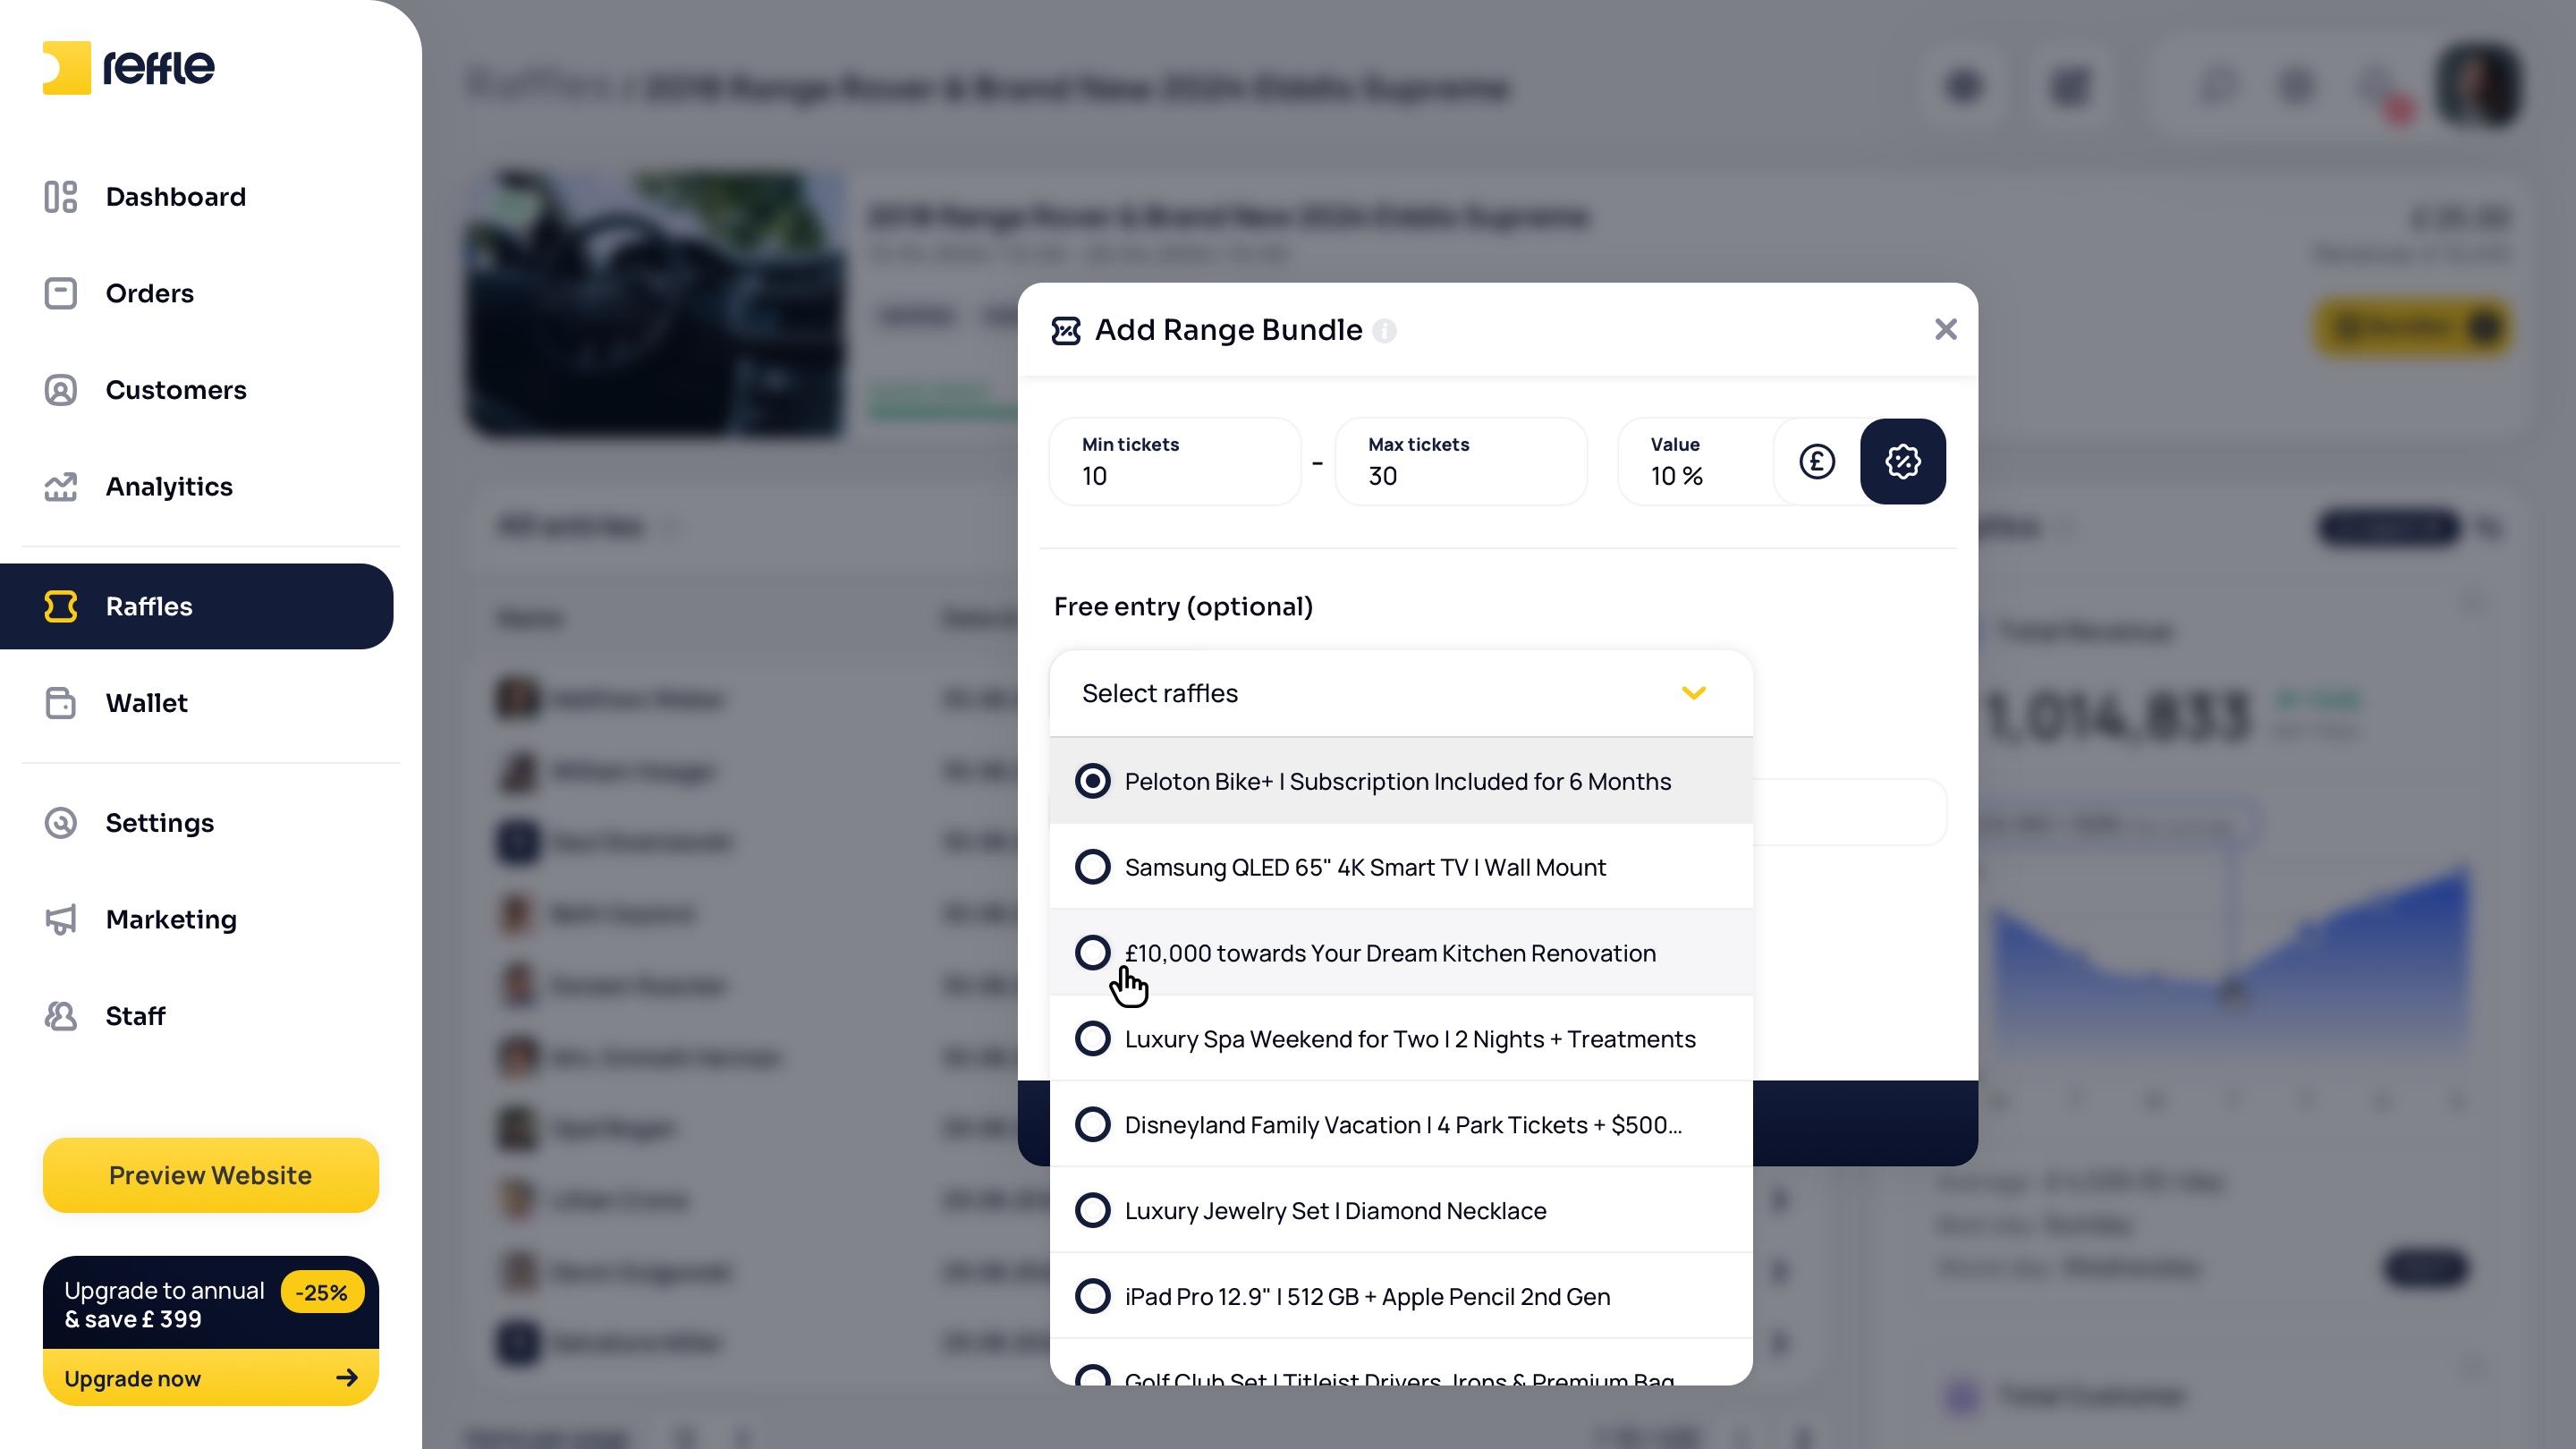This screenshot has width=2576, height=1449.
Task: Click Upgrade now
Action: pos(211,1378)
